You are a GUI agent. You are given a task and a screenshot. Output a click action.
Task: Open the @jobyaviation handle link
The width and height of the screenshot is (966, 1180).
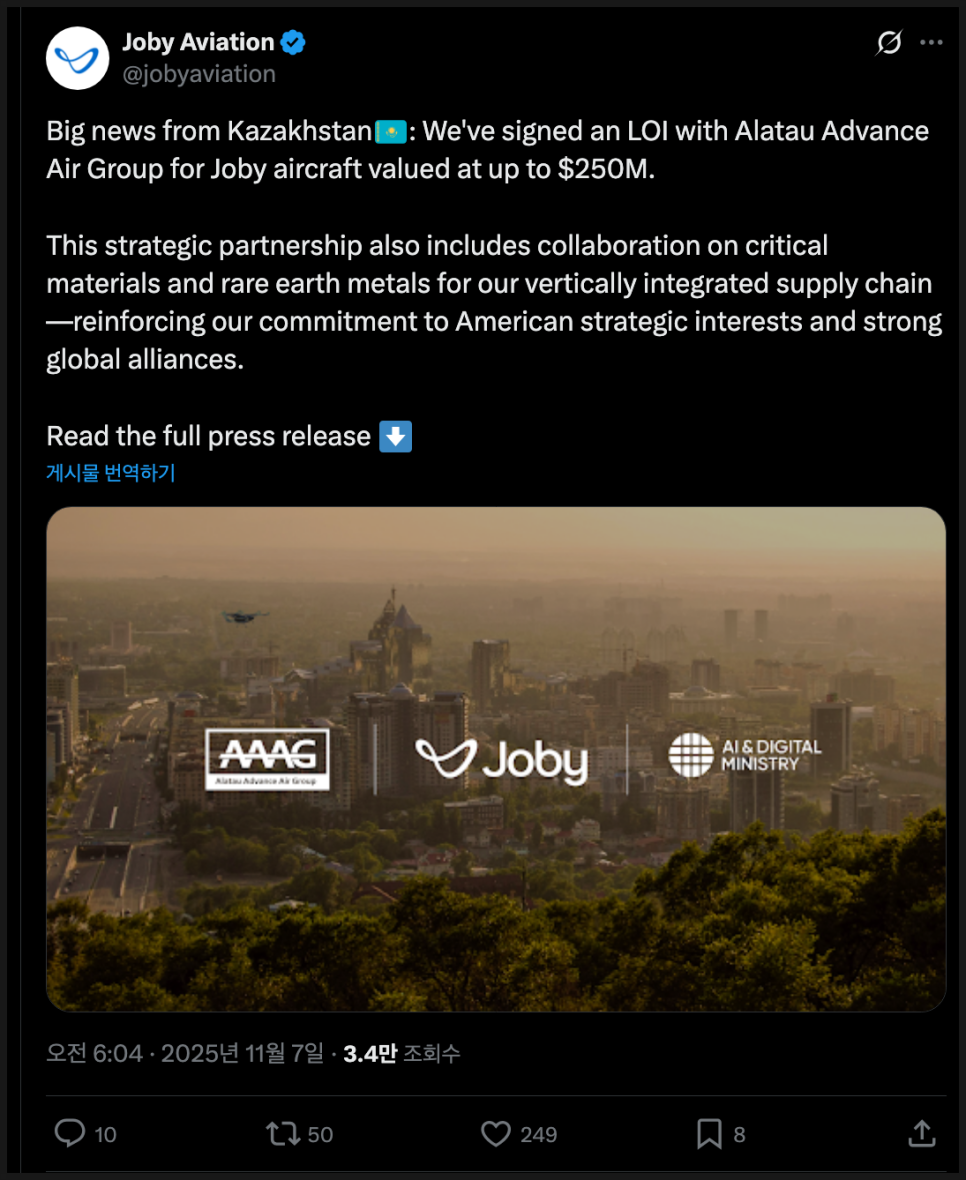(199, 74)
